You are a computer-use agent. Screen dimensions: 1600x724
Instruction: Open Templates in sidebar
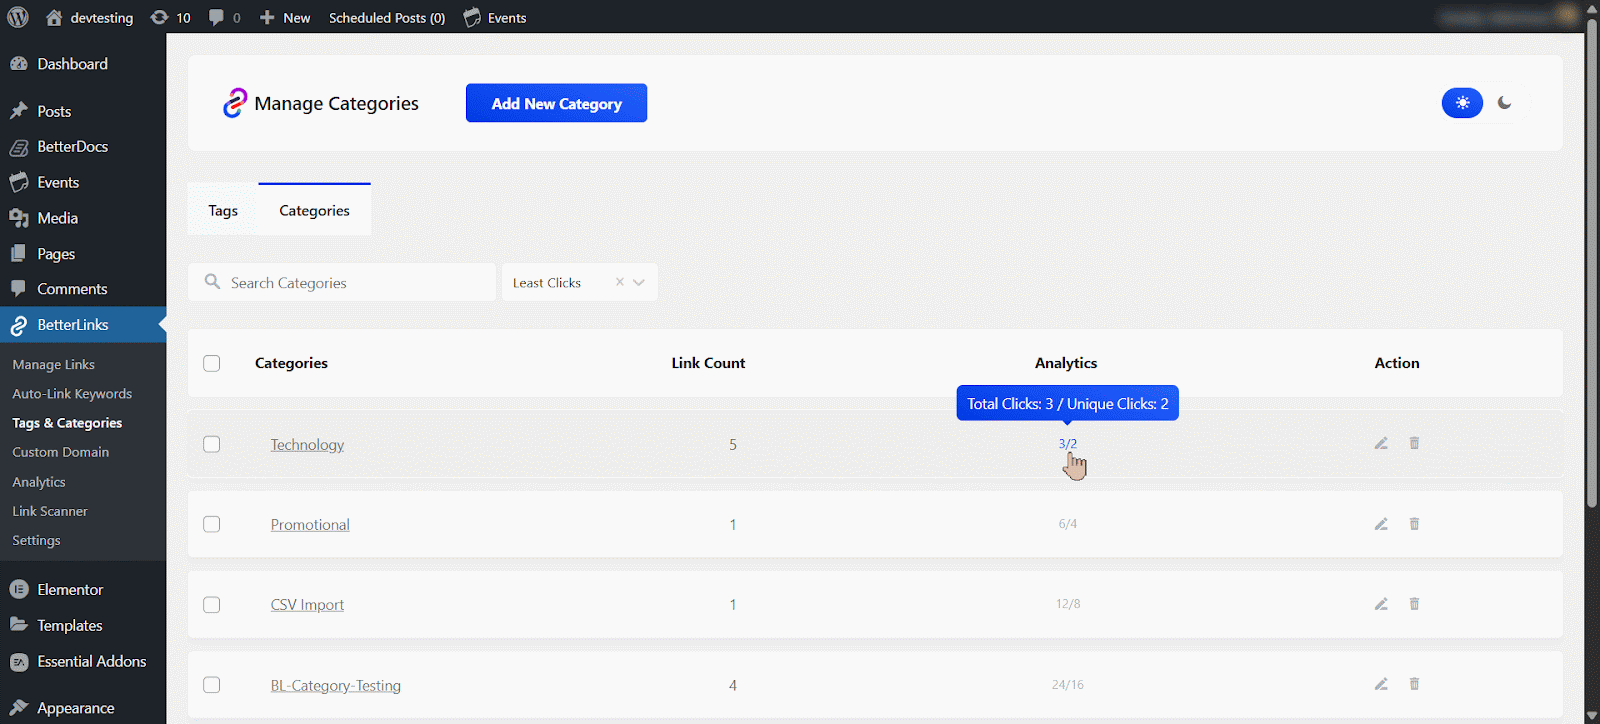83,626
